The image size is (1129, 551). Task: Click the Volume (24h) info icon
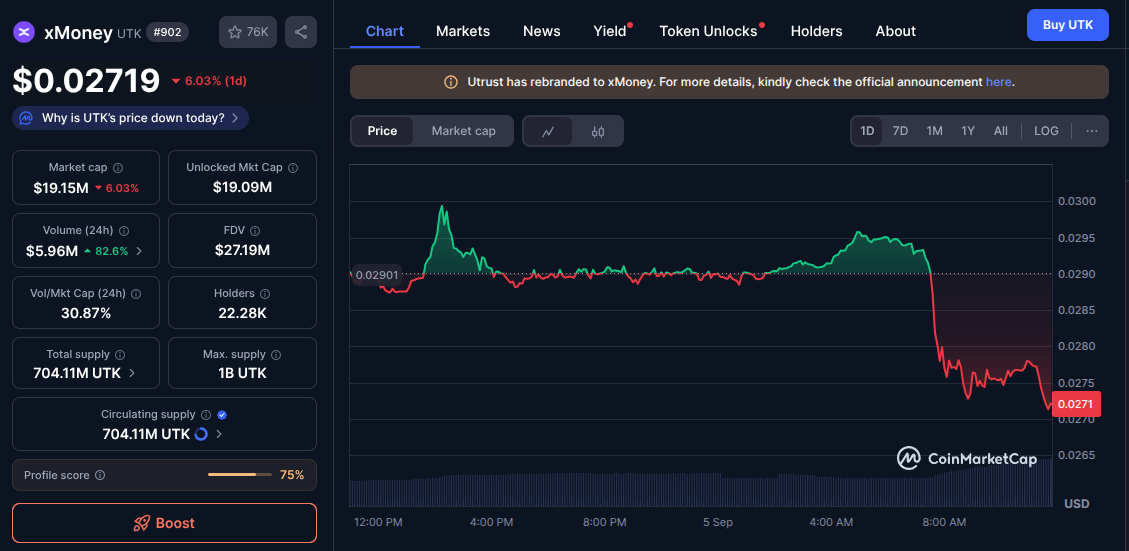coord(124,231)
